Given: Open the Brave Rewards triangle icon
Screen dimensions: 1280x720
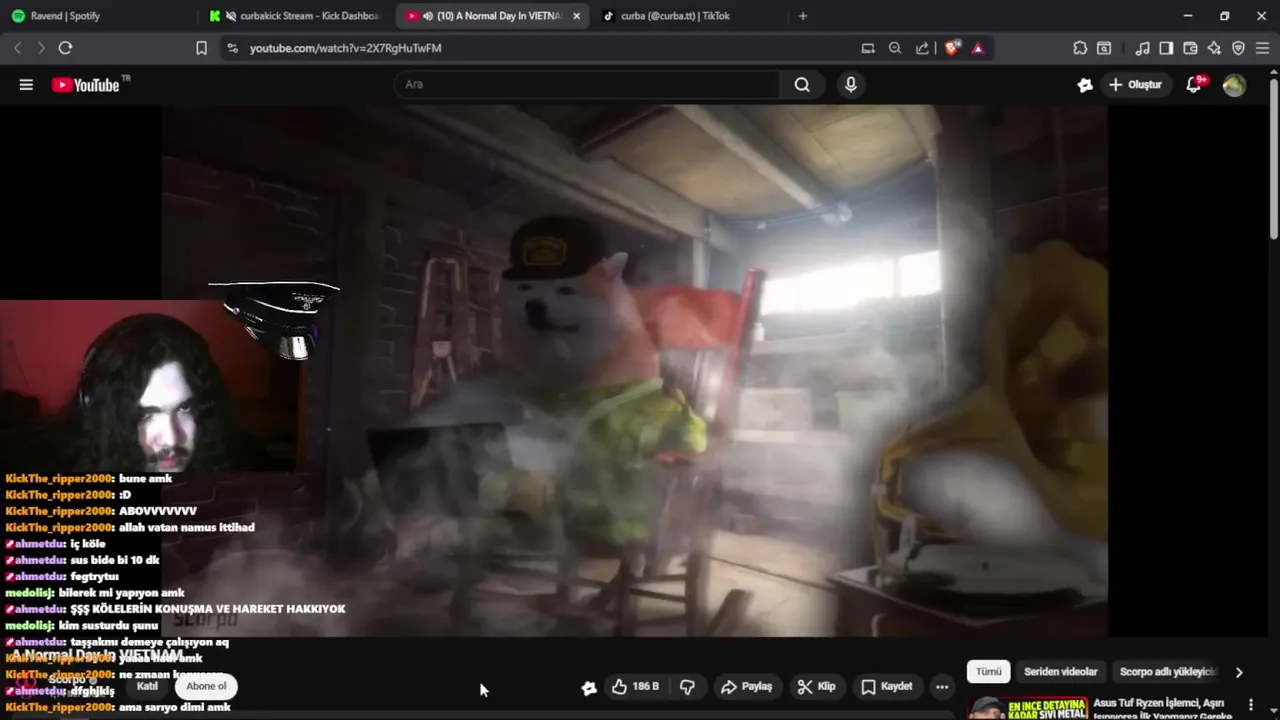Looking at the screenshot, I should [x=977, y=48].
